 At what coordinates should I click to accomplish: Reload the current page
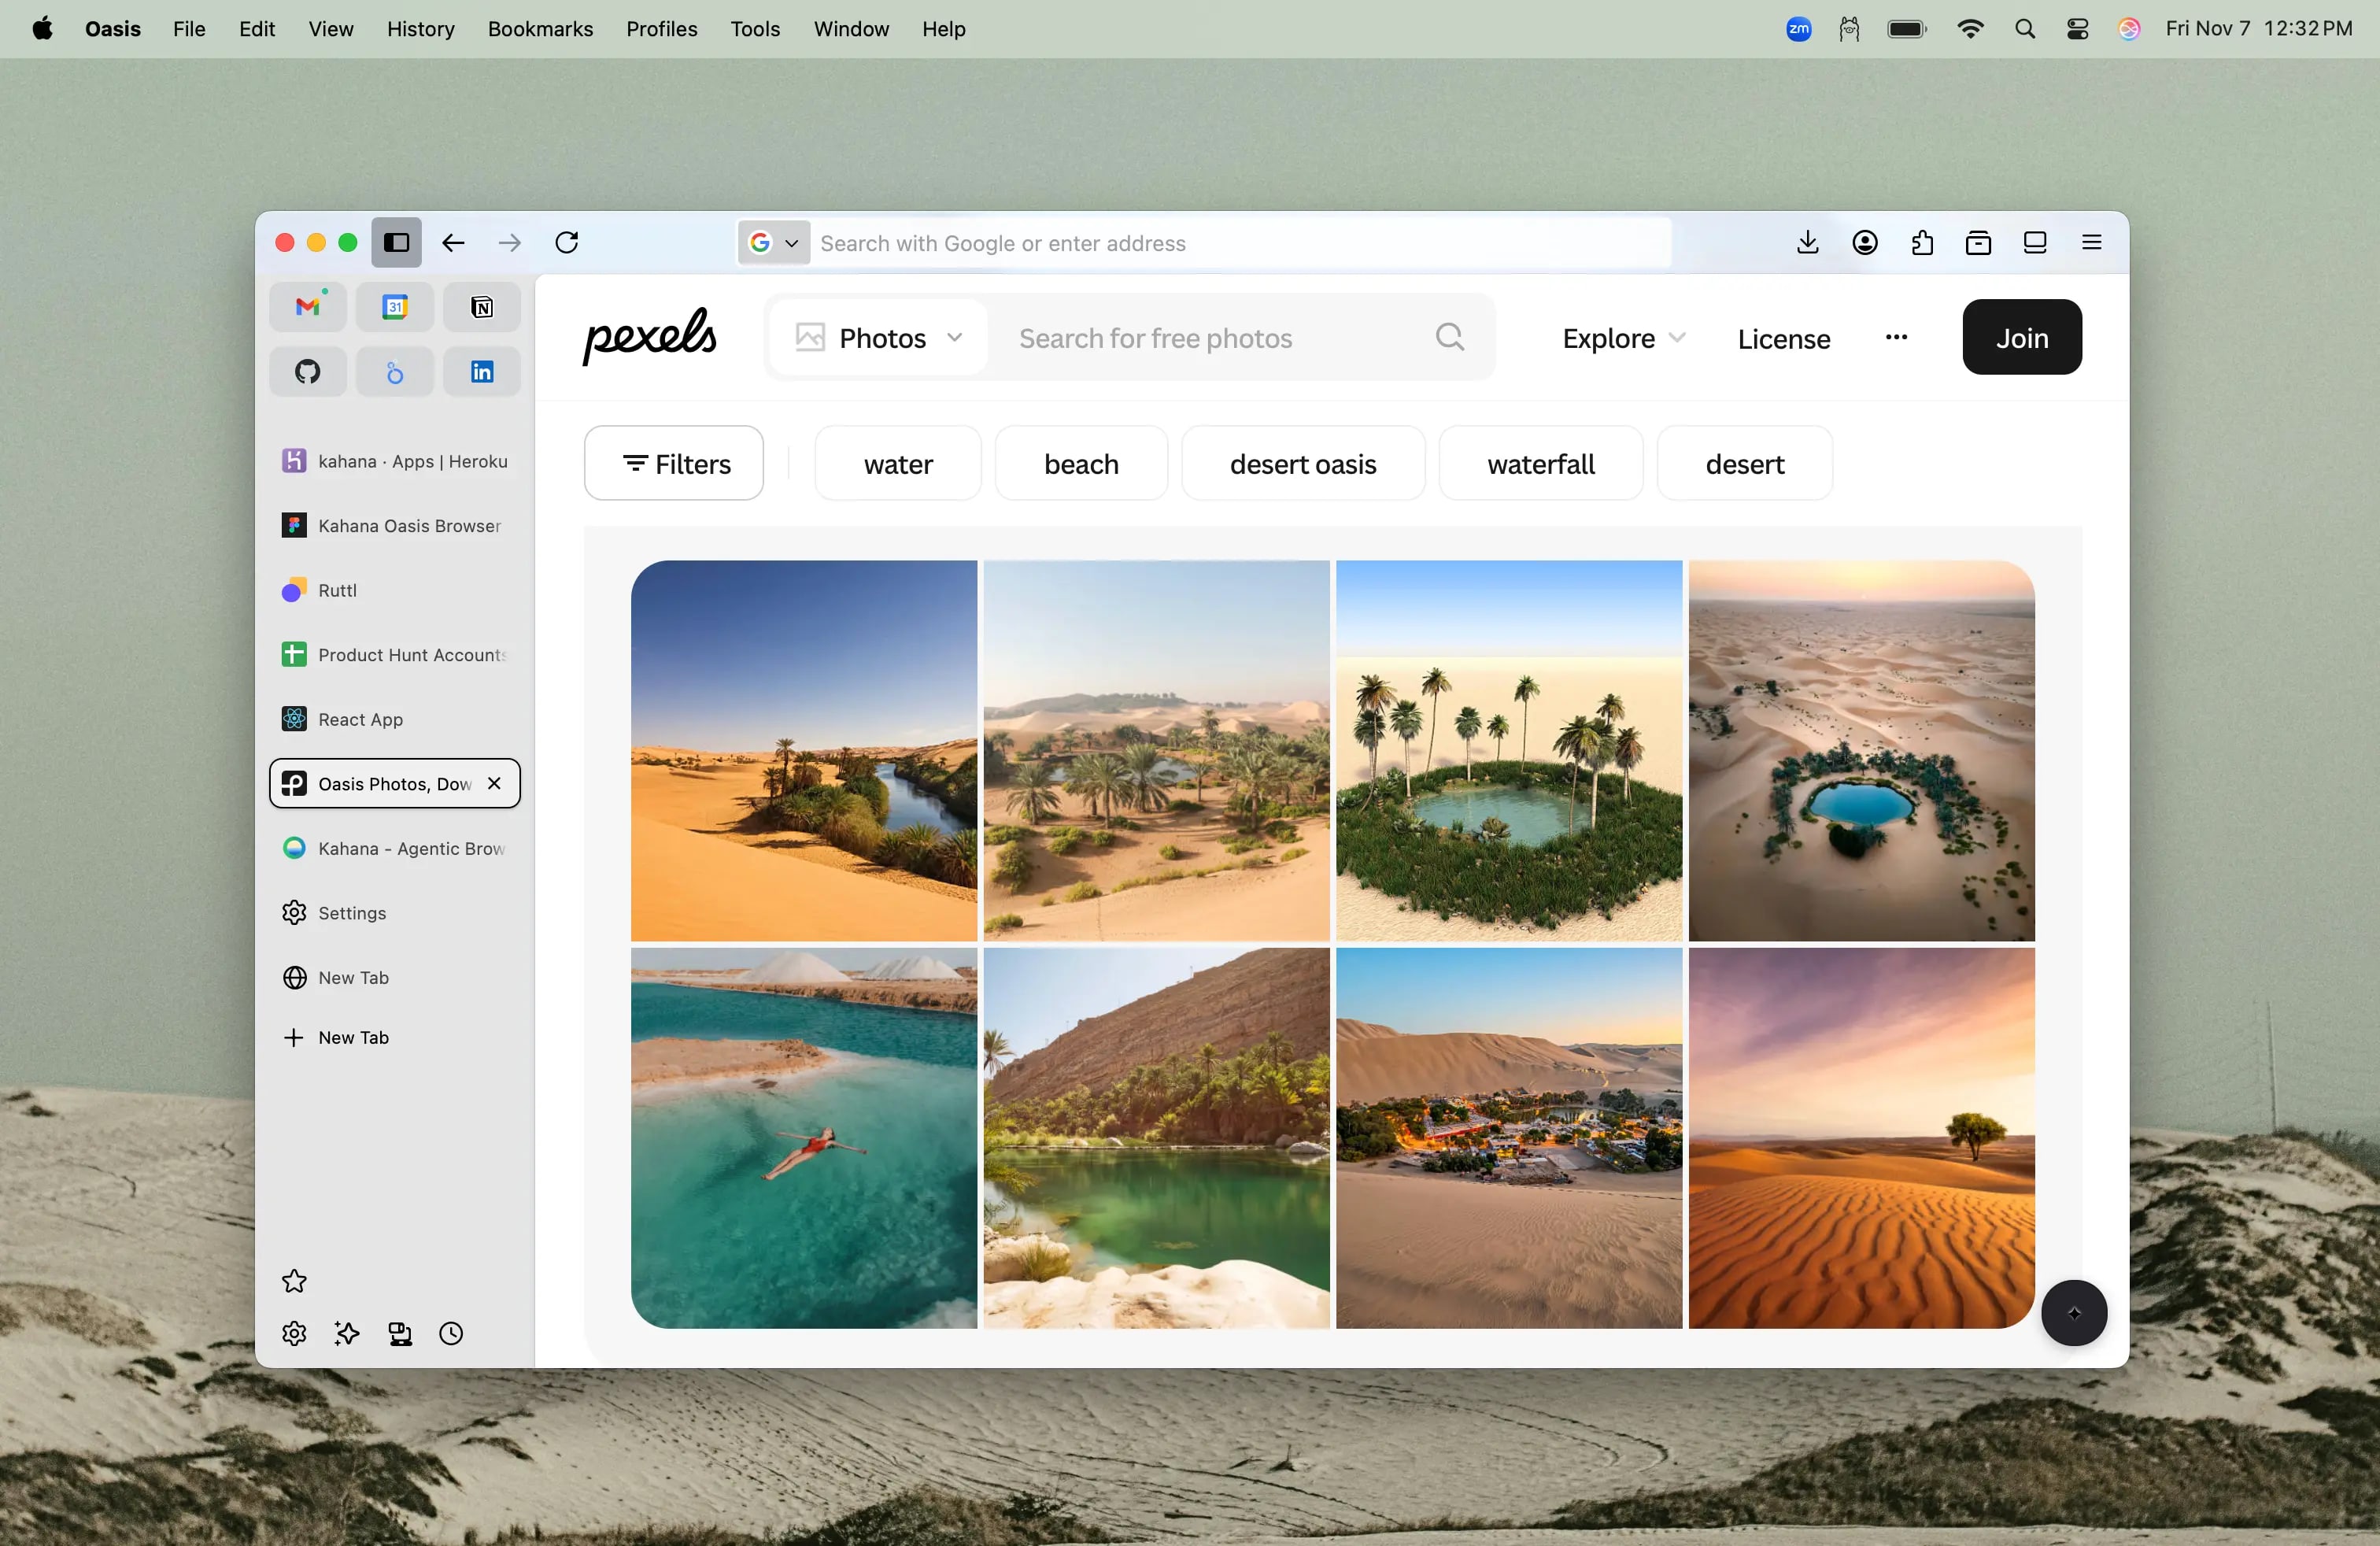[x=566, y=242]
